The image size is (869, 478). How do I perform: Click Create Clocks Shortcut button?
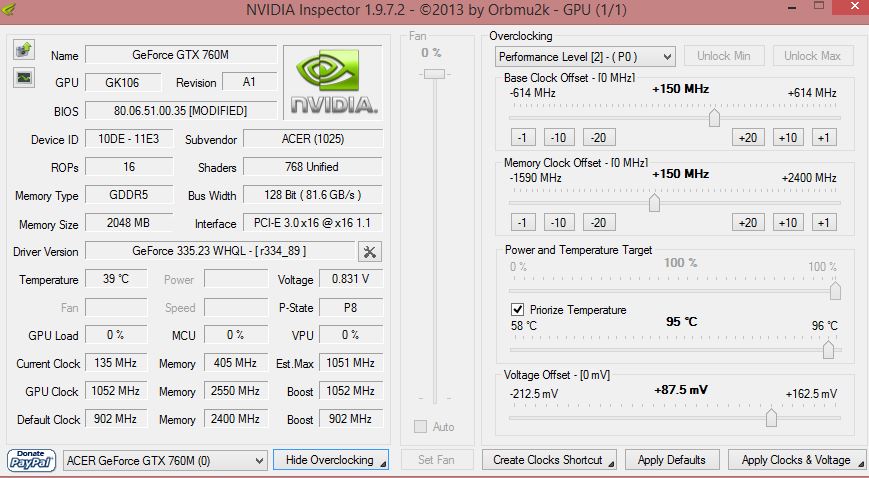click(x=549, y=460)
